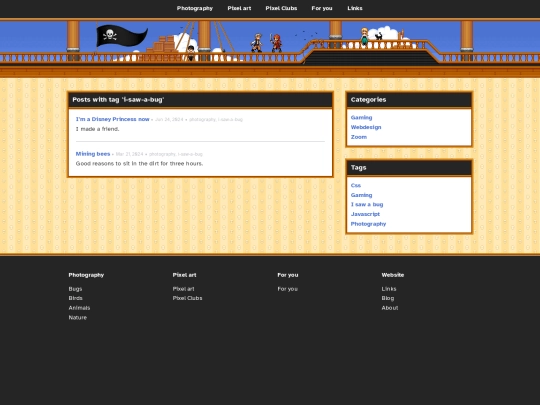Viewport: 540px width, 405px height.
Task: Filter posts by Gaming in Tags box
Action: click(361, 195)
